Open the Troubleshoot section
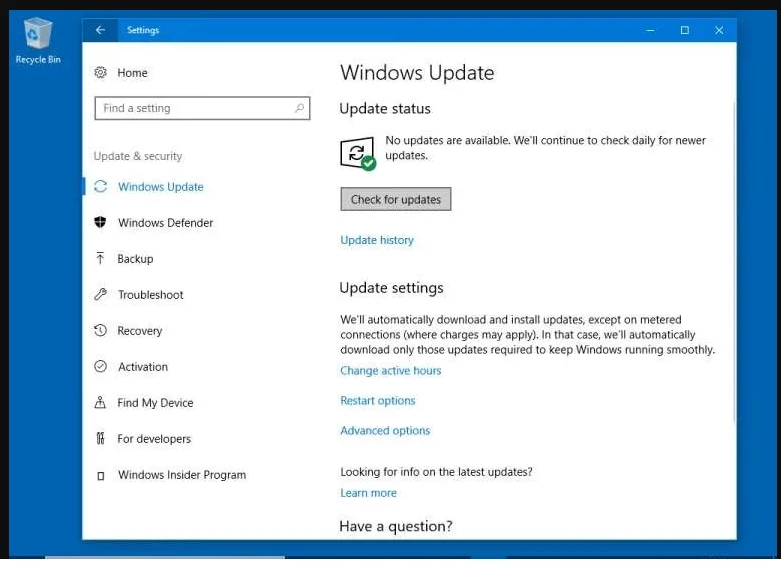The height and width of the screenshot is (564, 781). (150, 294)
